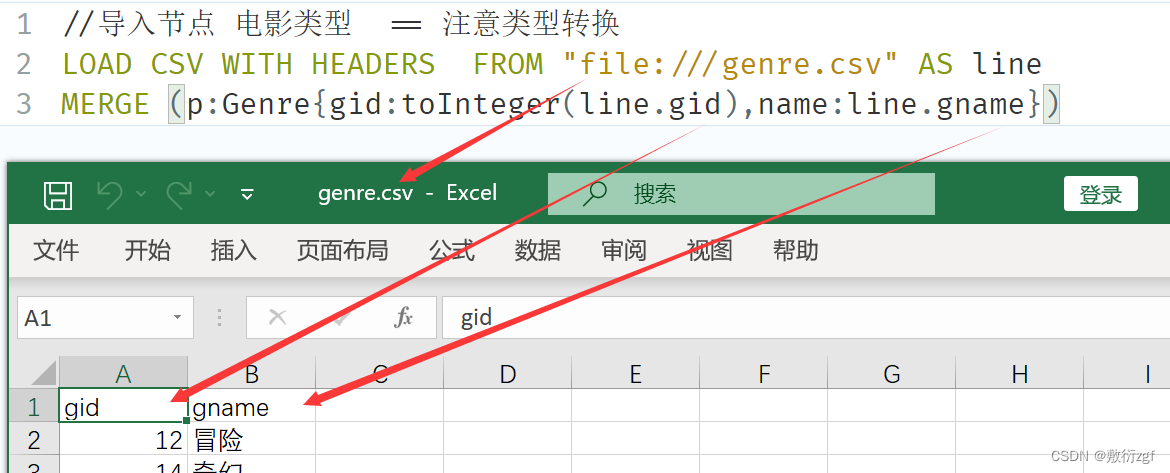
Task: Select cell A2 containing 12
Action: 123,439
